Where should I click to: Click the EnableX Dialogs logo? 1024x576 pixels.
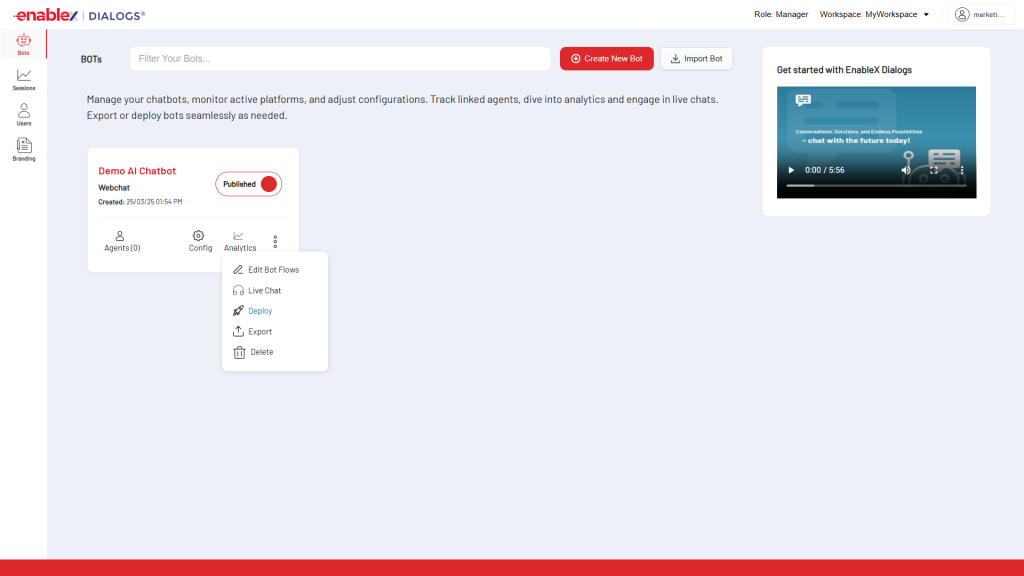point(79,15)
